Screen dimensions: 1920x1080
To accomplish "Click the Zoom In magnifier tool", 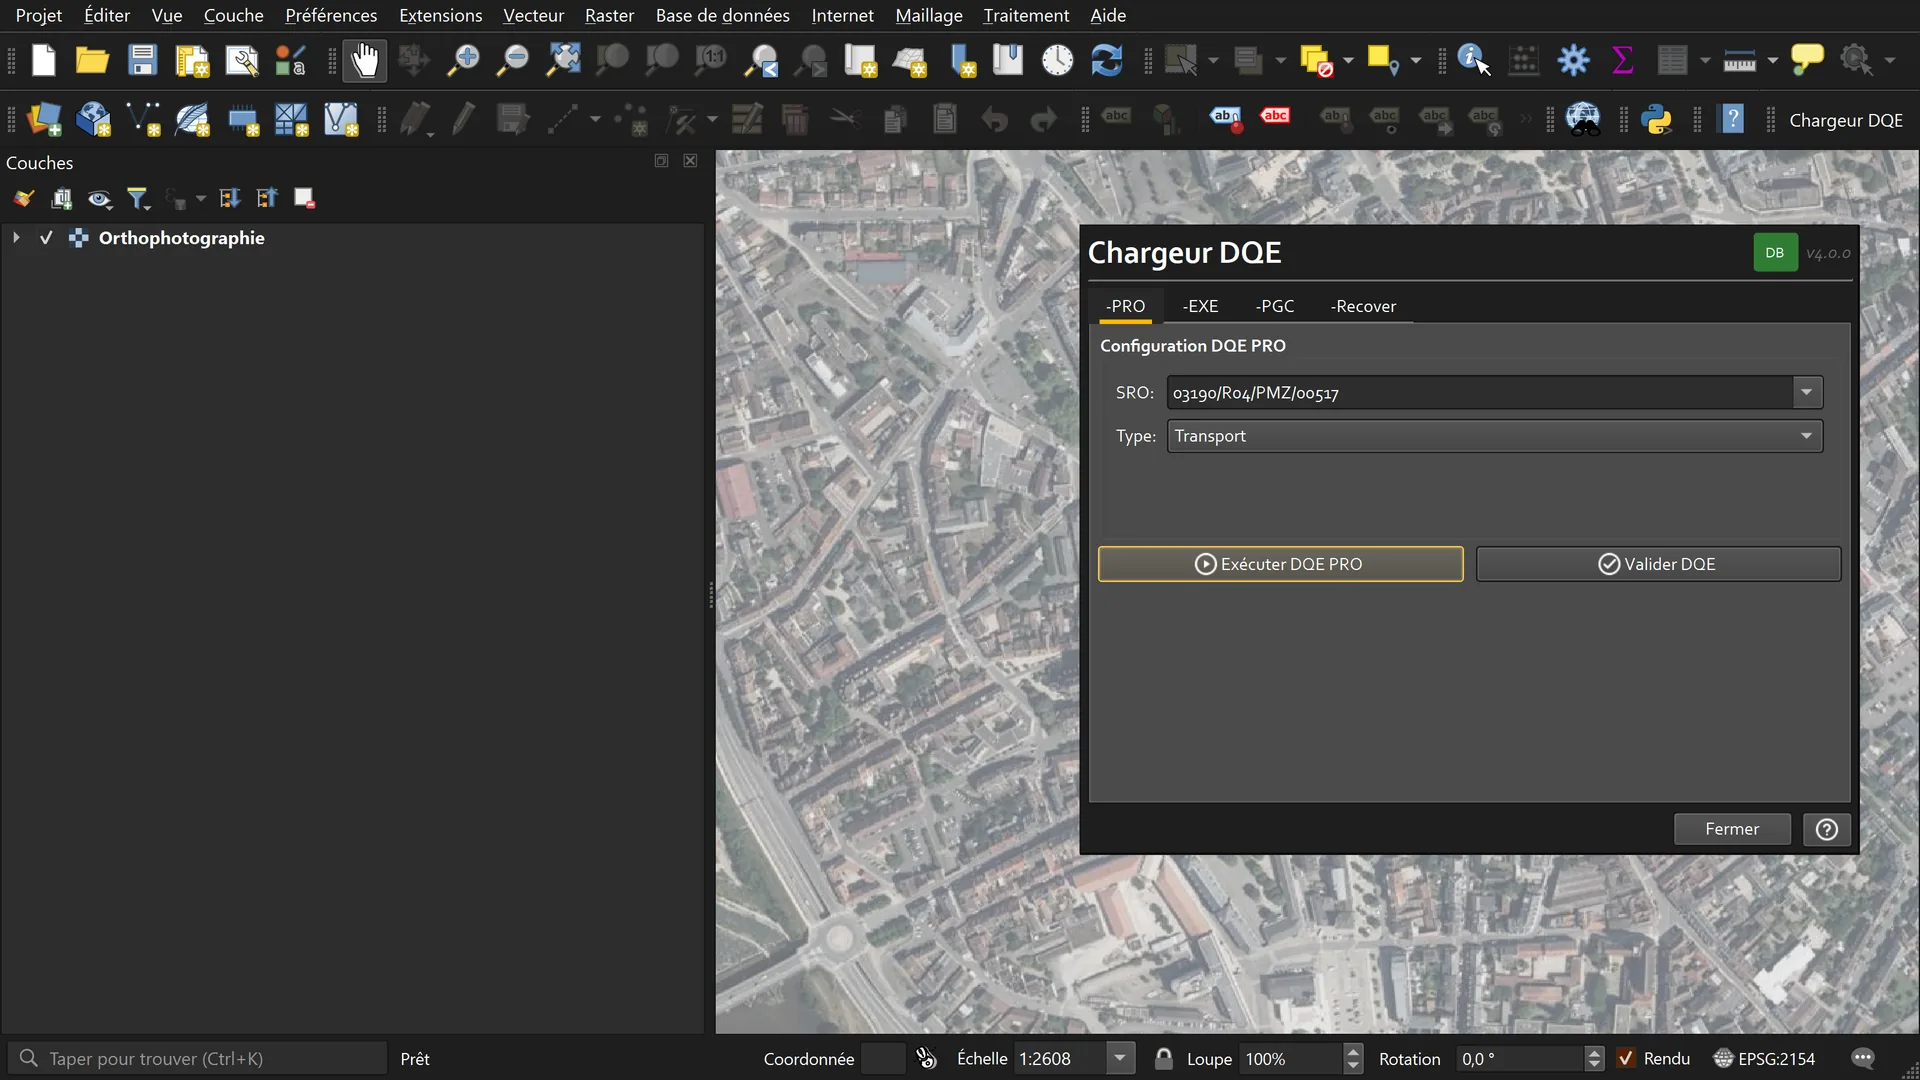I will (463, 60).
